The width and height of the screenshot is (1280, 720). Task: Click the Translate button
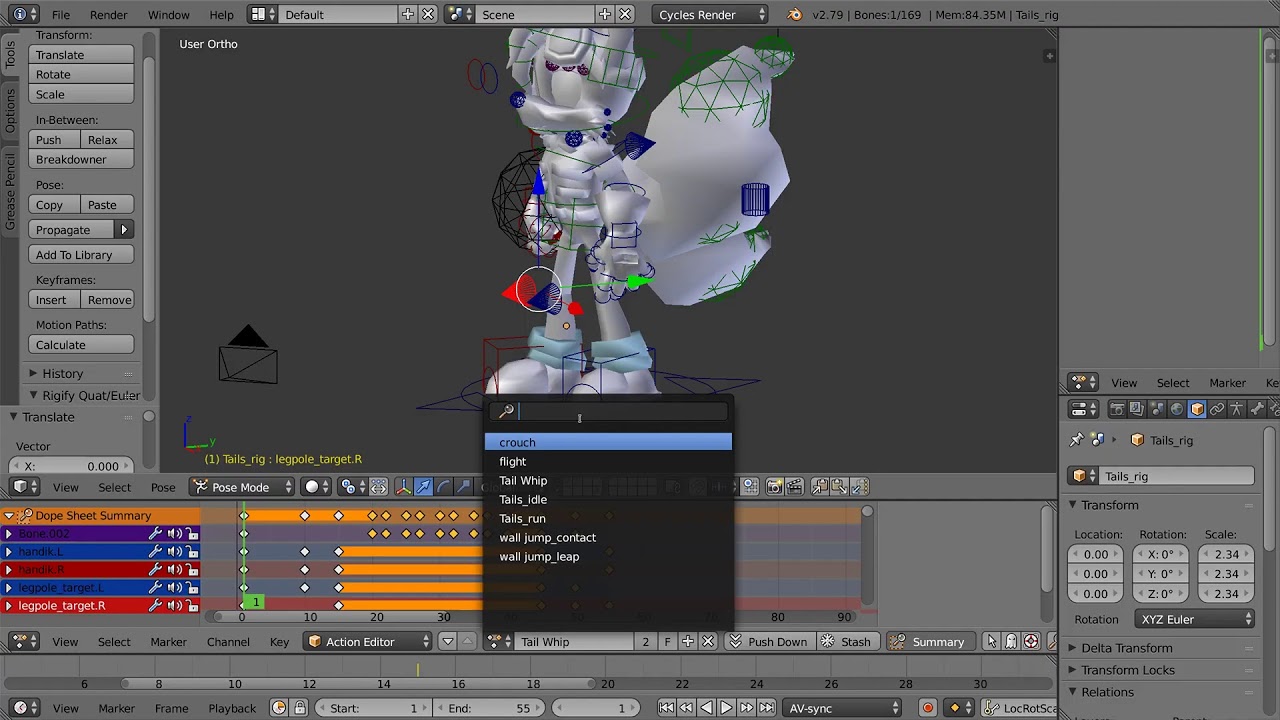click(x=81, y=55)
